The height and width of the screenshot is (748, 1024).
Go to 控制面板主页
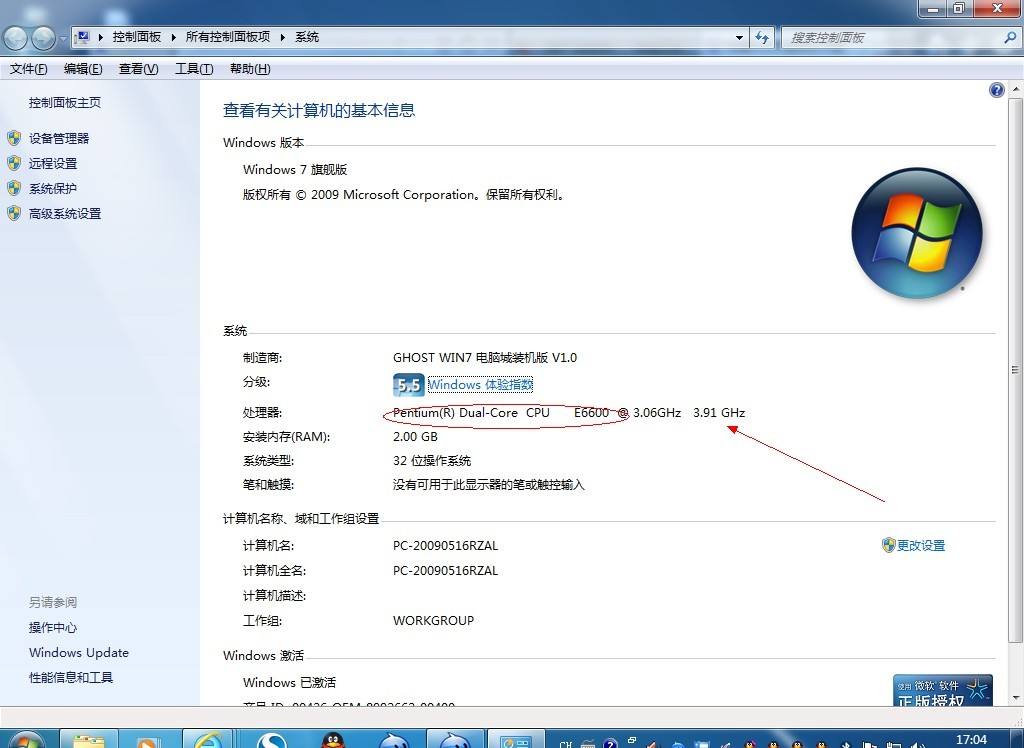[x=65, y=103]
